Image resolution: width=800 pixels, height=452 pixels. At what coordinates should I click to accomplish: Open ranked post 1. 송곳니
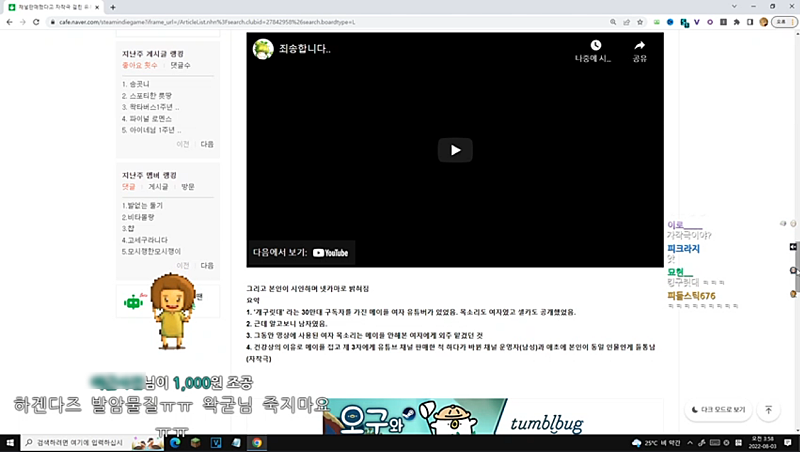(x=136, y=84)
